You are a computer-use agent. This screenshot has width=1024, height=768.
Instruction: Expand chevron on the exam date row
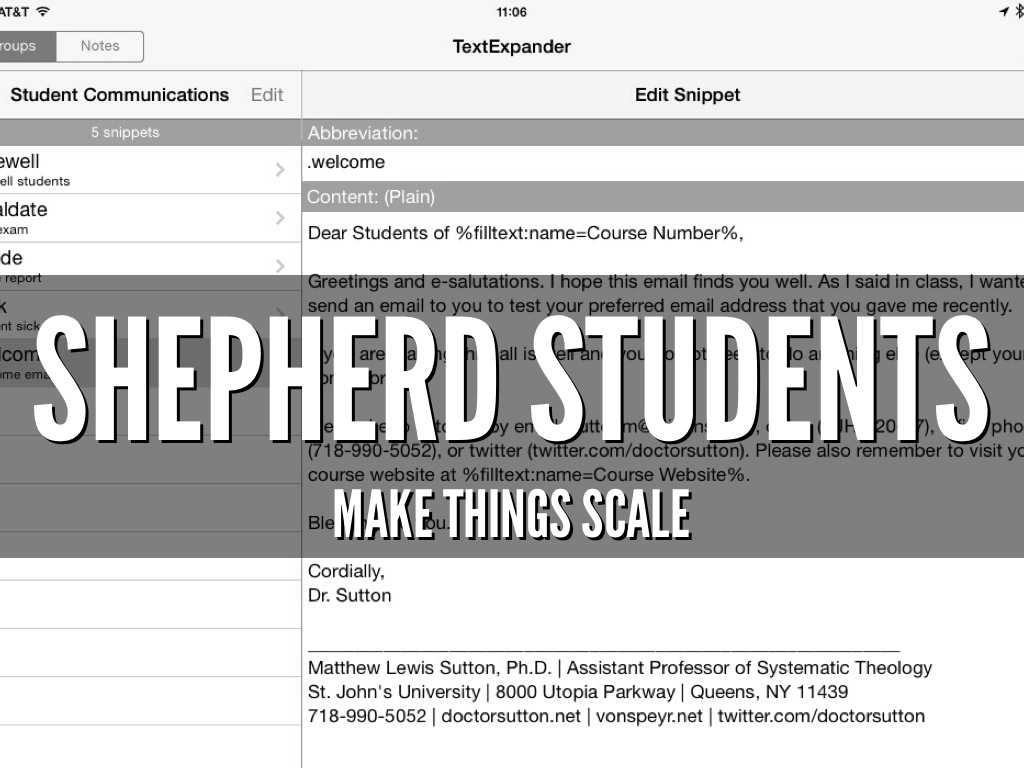(280, 218)
